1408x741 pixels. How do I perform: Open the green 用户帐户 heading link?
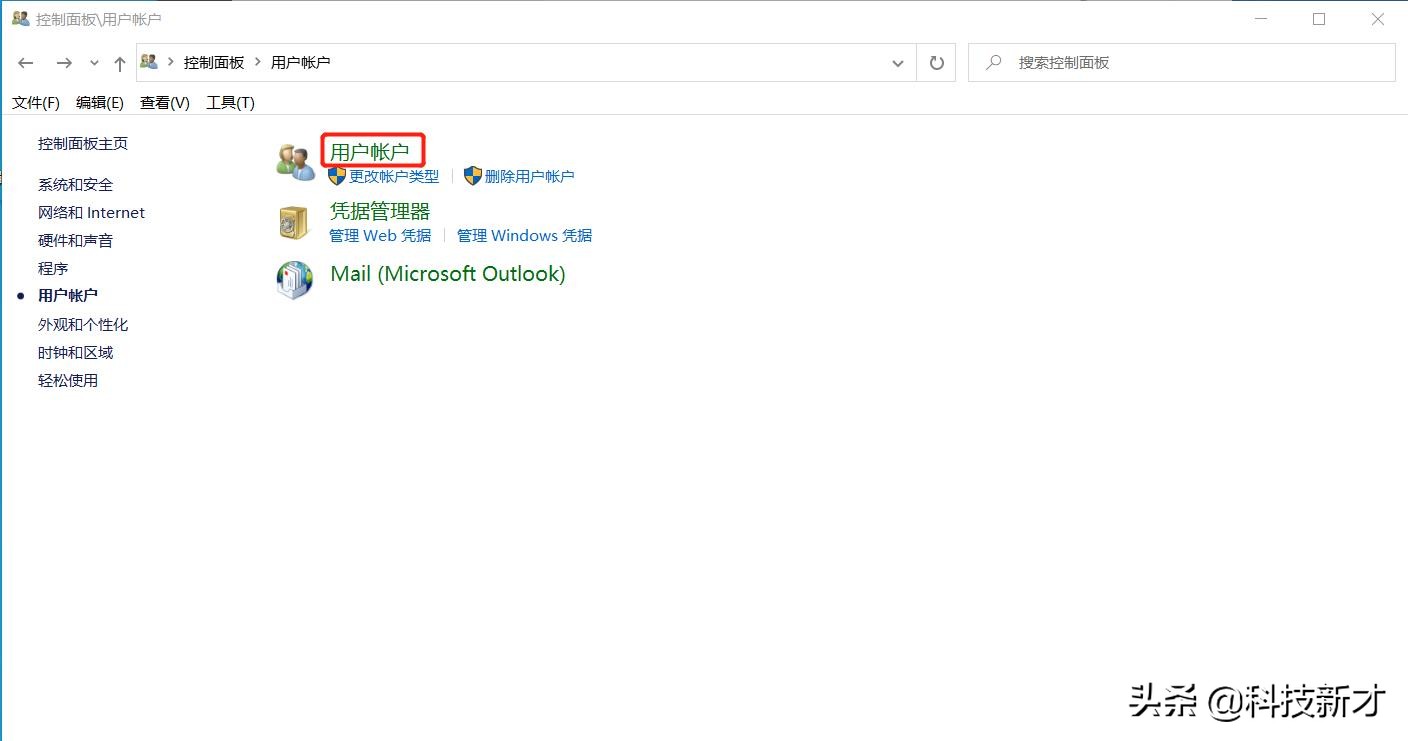coord(370,151)
